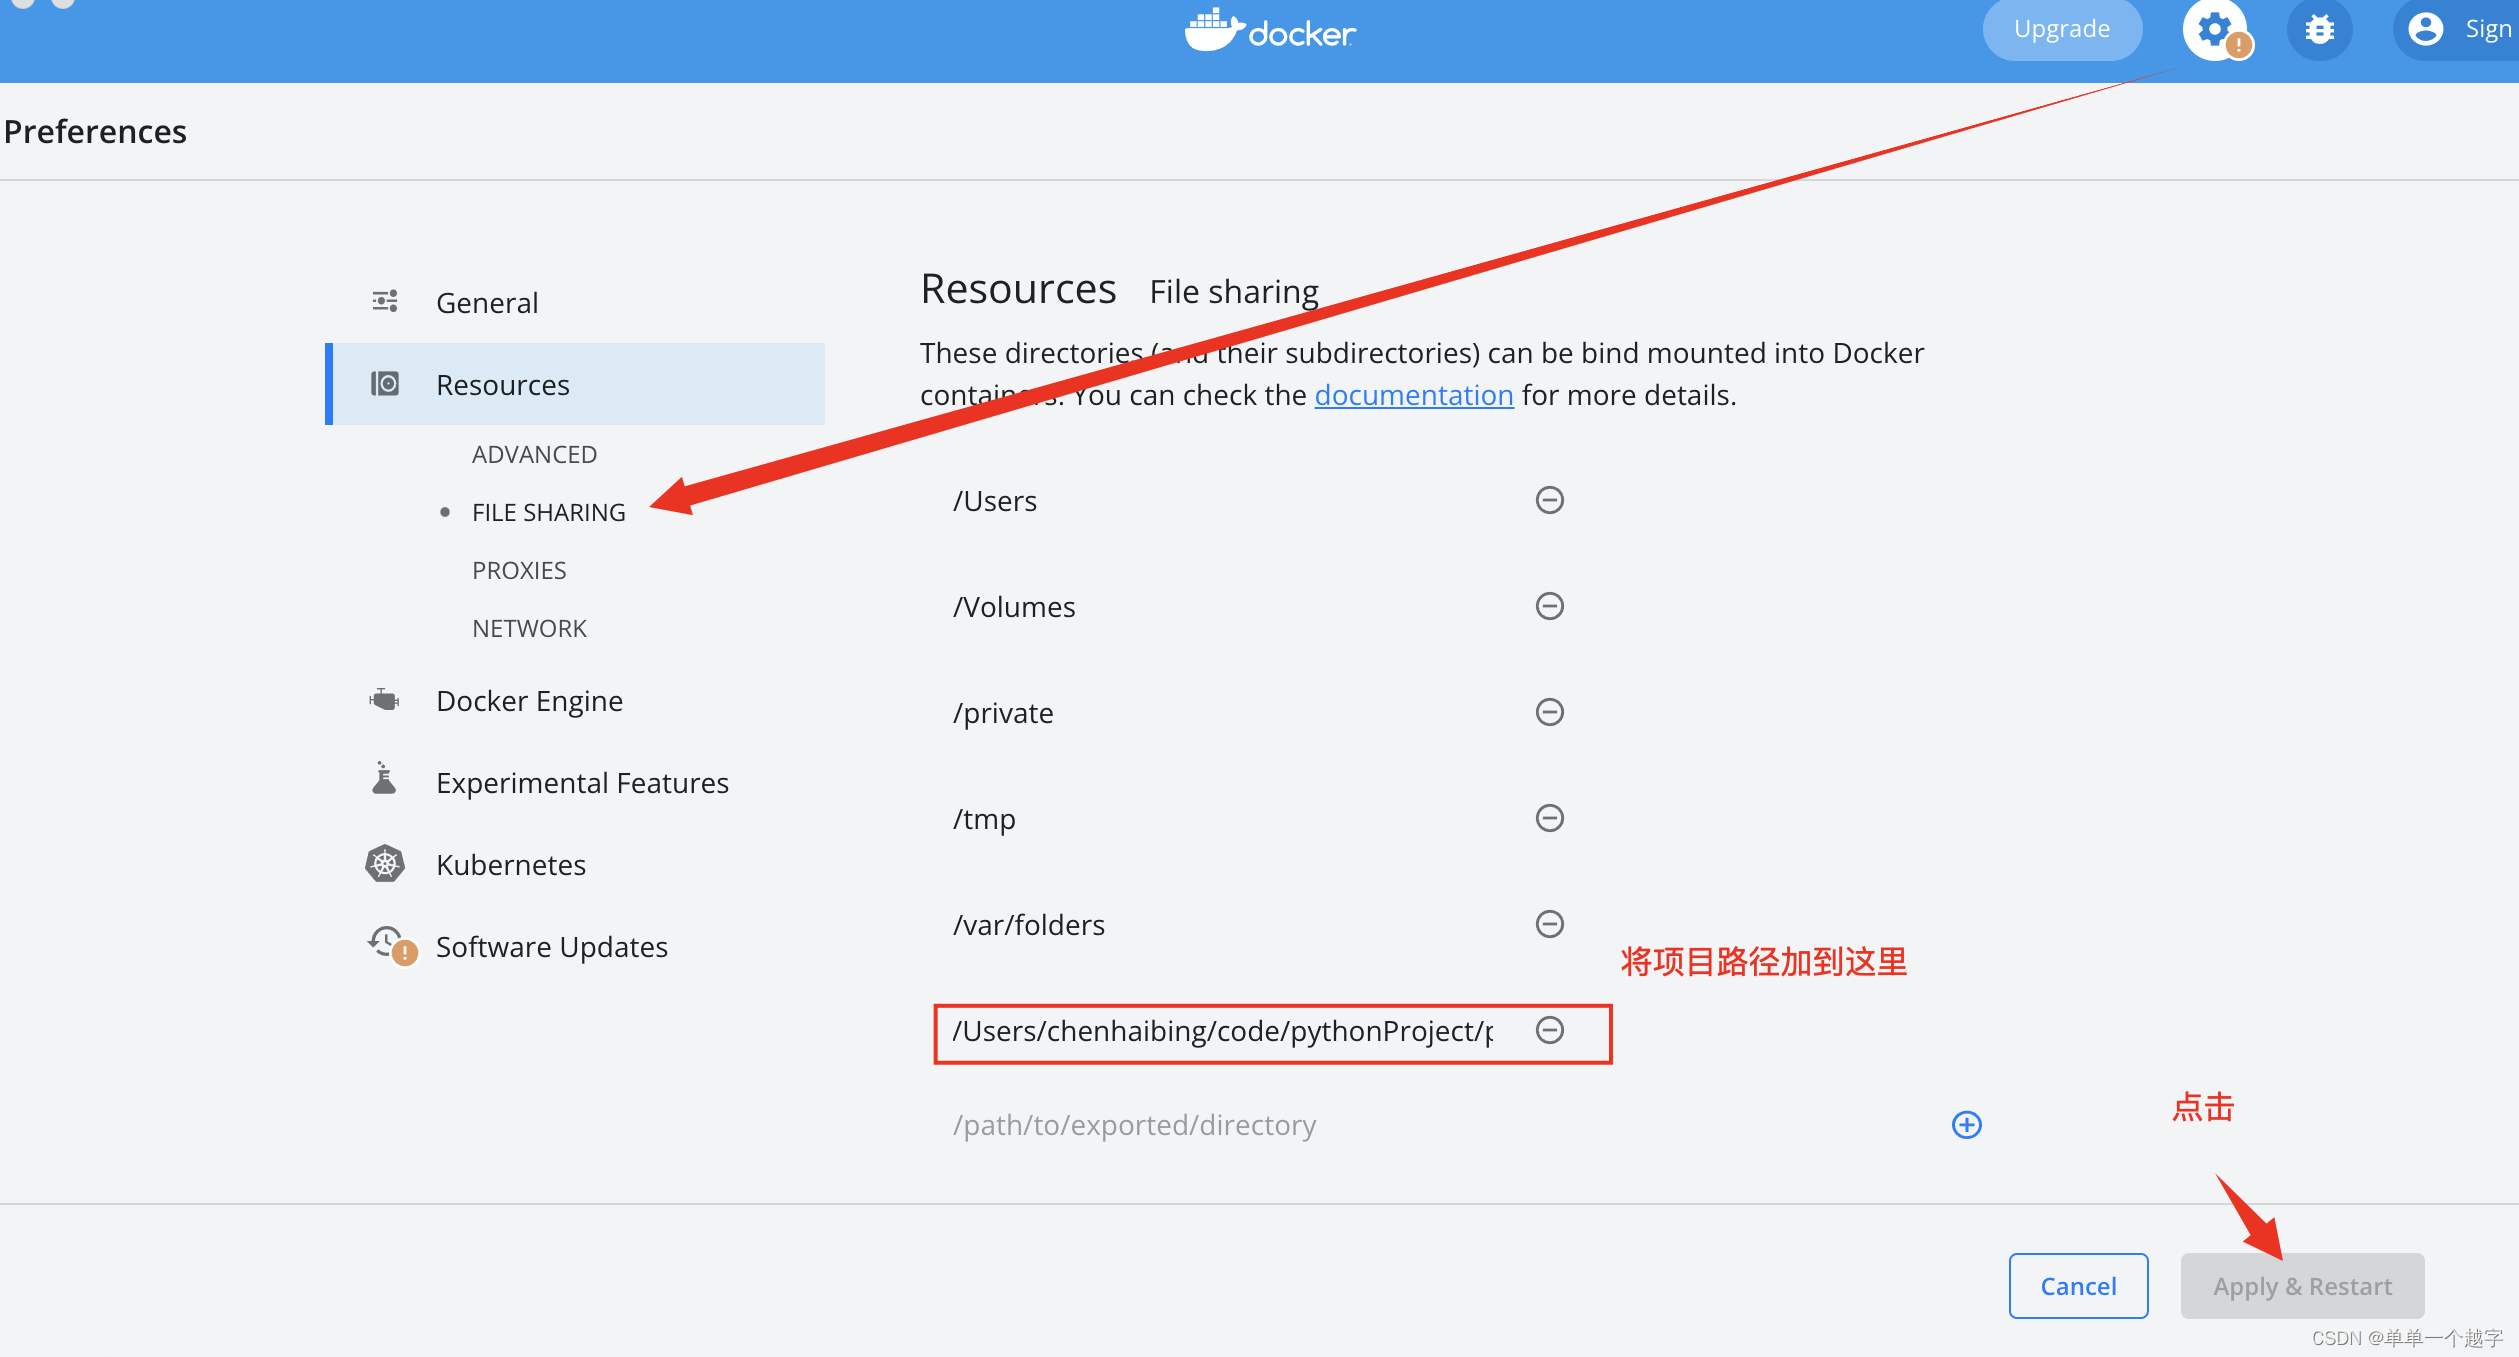This screenshot has height=1357, width=2519.
Task: Select the /Volumes directory path text
Action: pos(1014,606)
